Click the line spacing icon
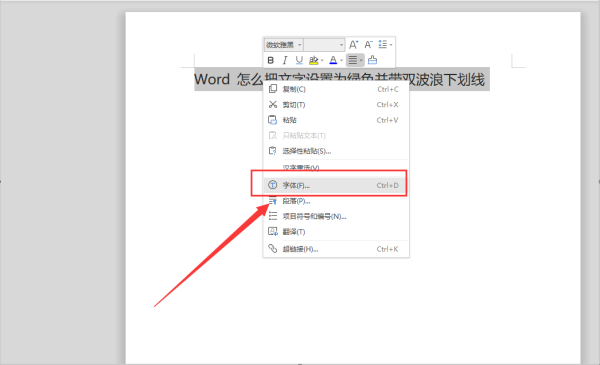Viewport: 600px width, 365px height. pyautogui.click(x=382, y=44)
